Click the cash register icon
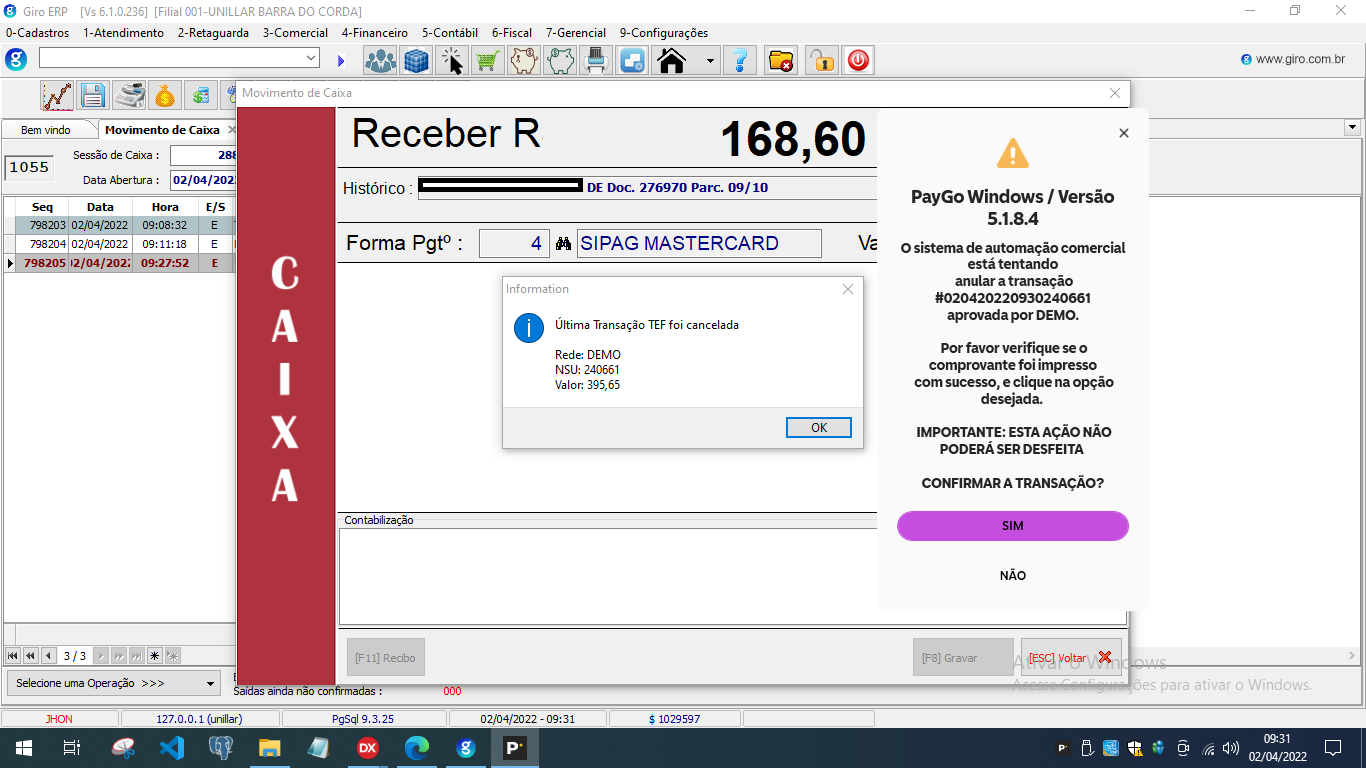 point(129,96)
